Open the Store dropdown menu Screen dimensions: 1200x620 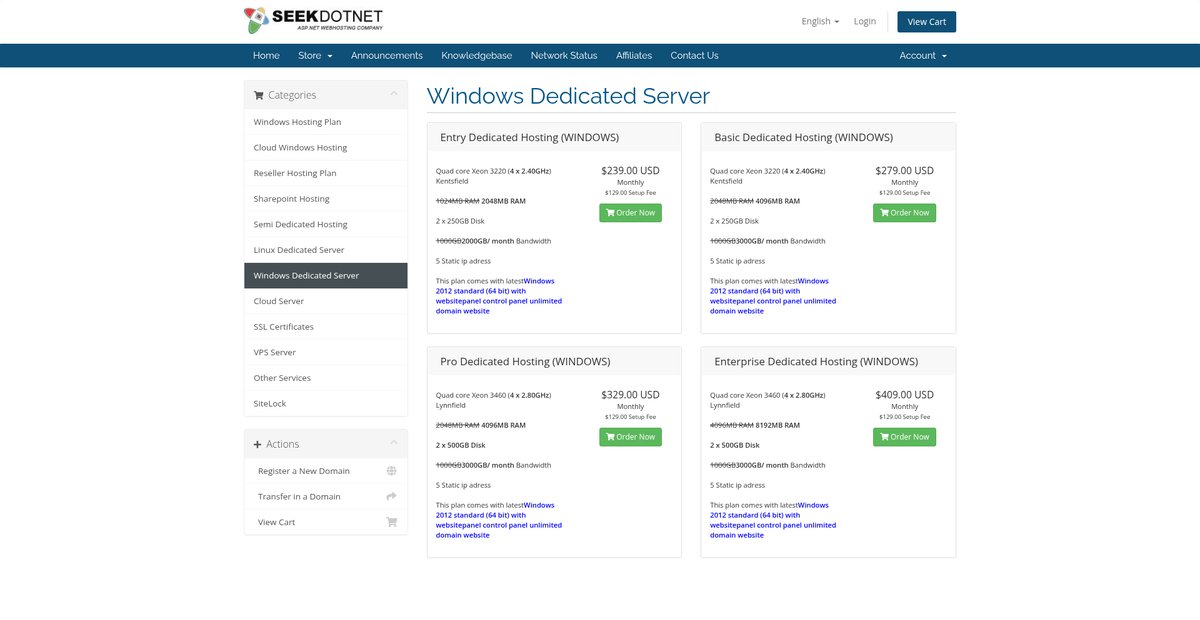click(315, 56)
